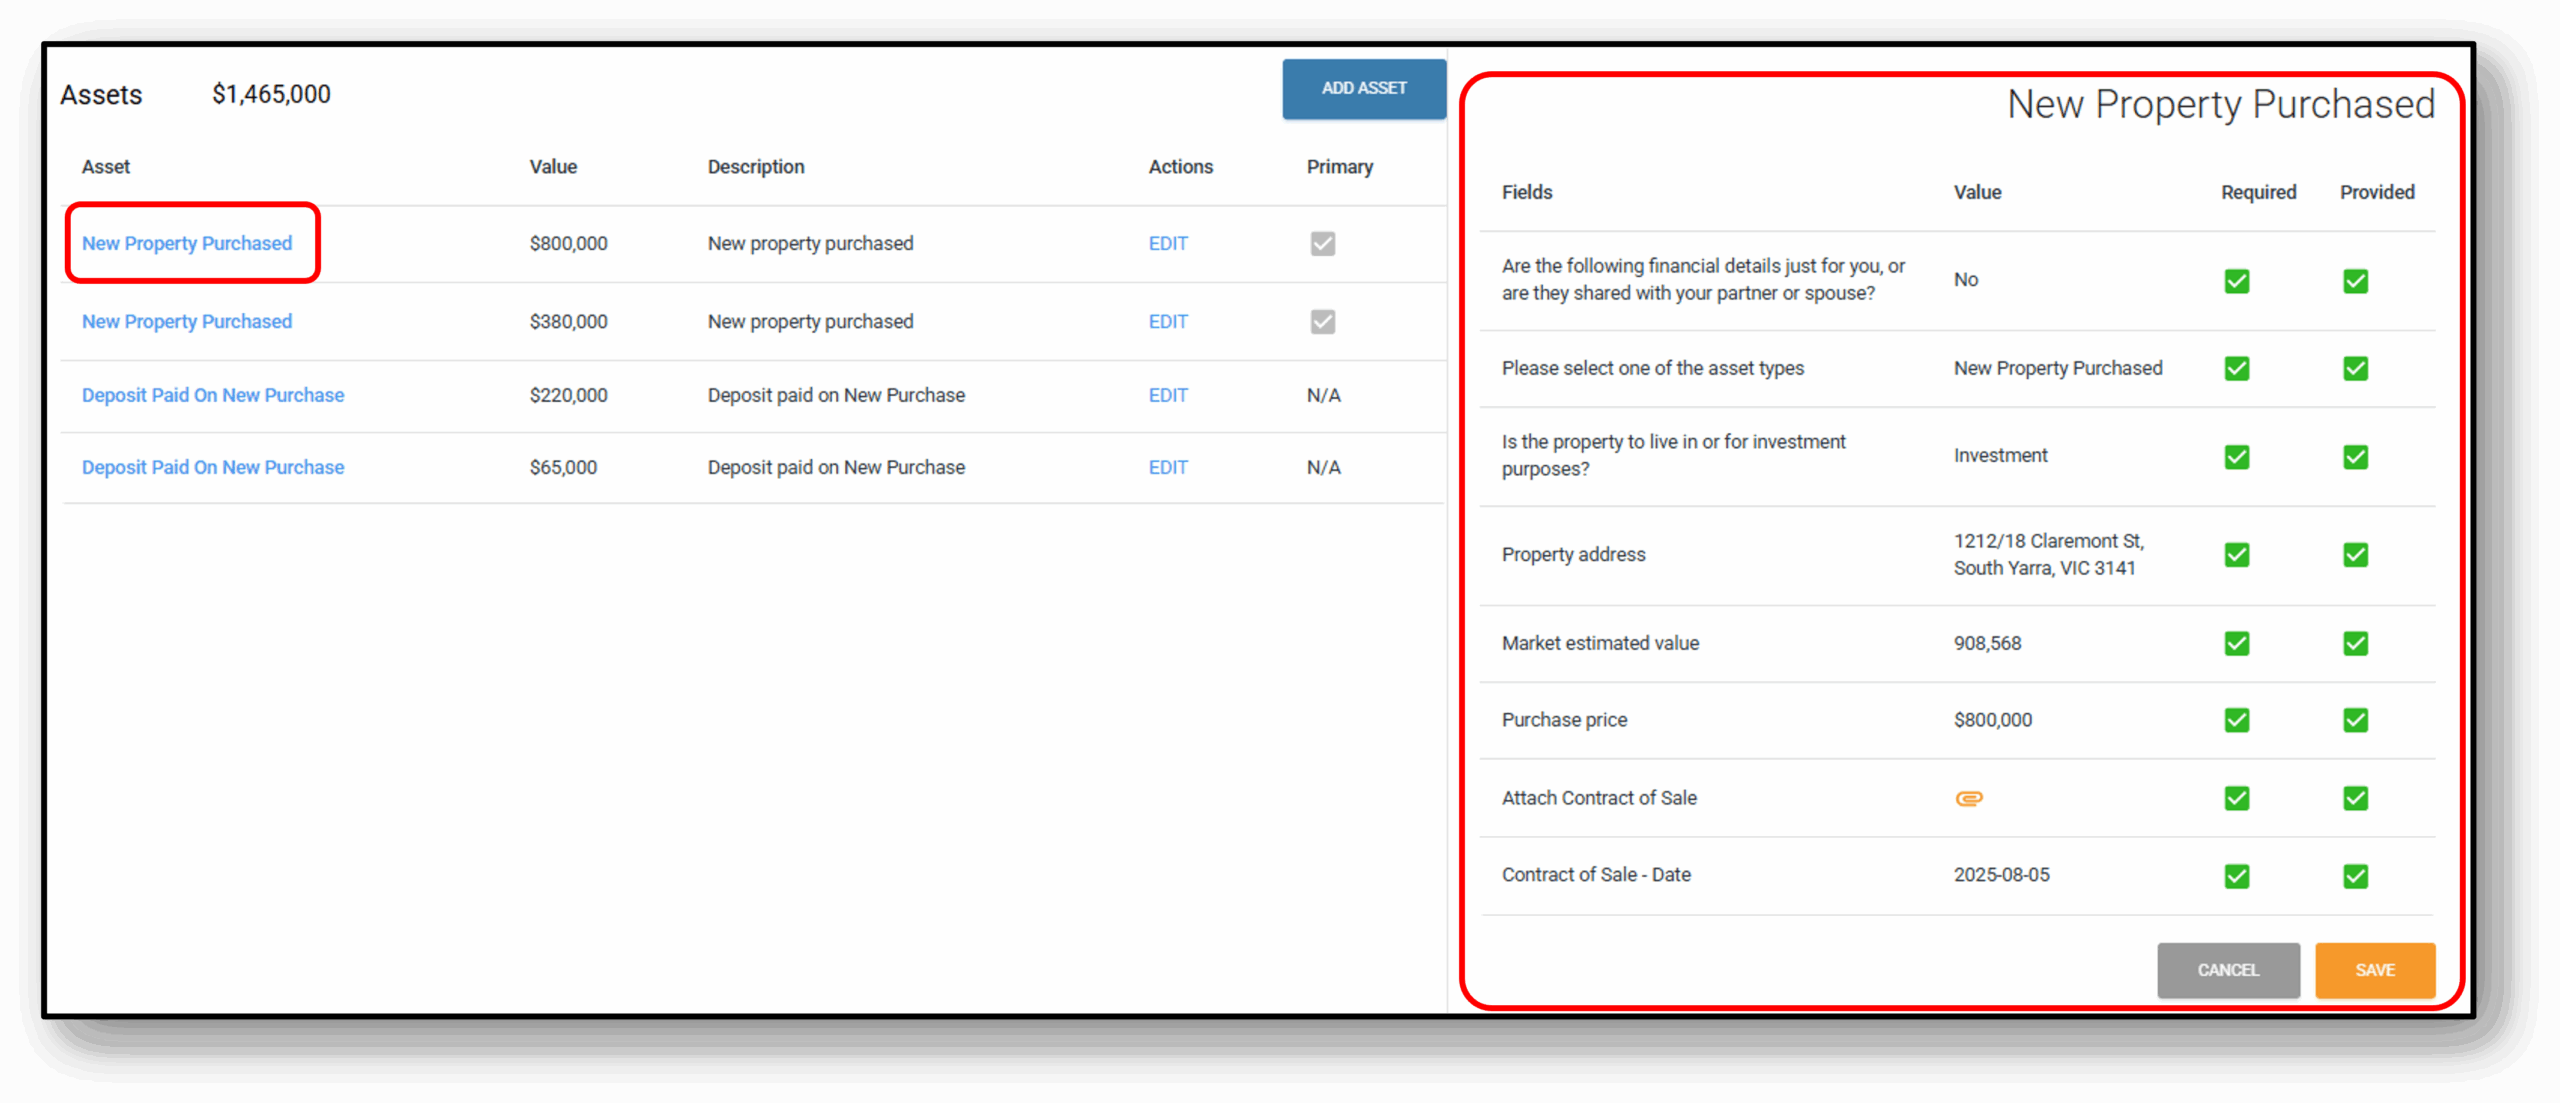Click the Provided checkmark for Property address
The image size is (2560, 1103).
(x=2355, y=555)
